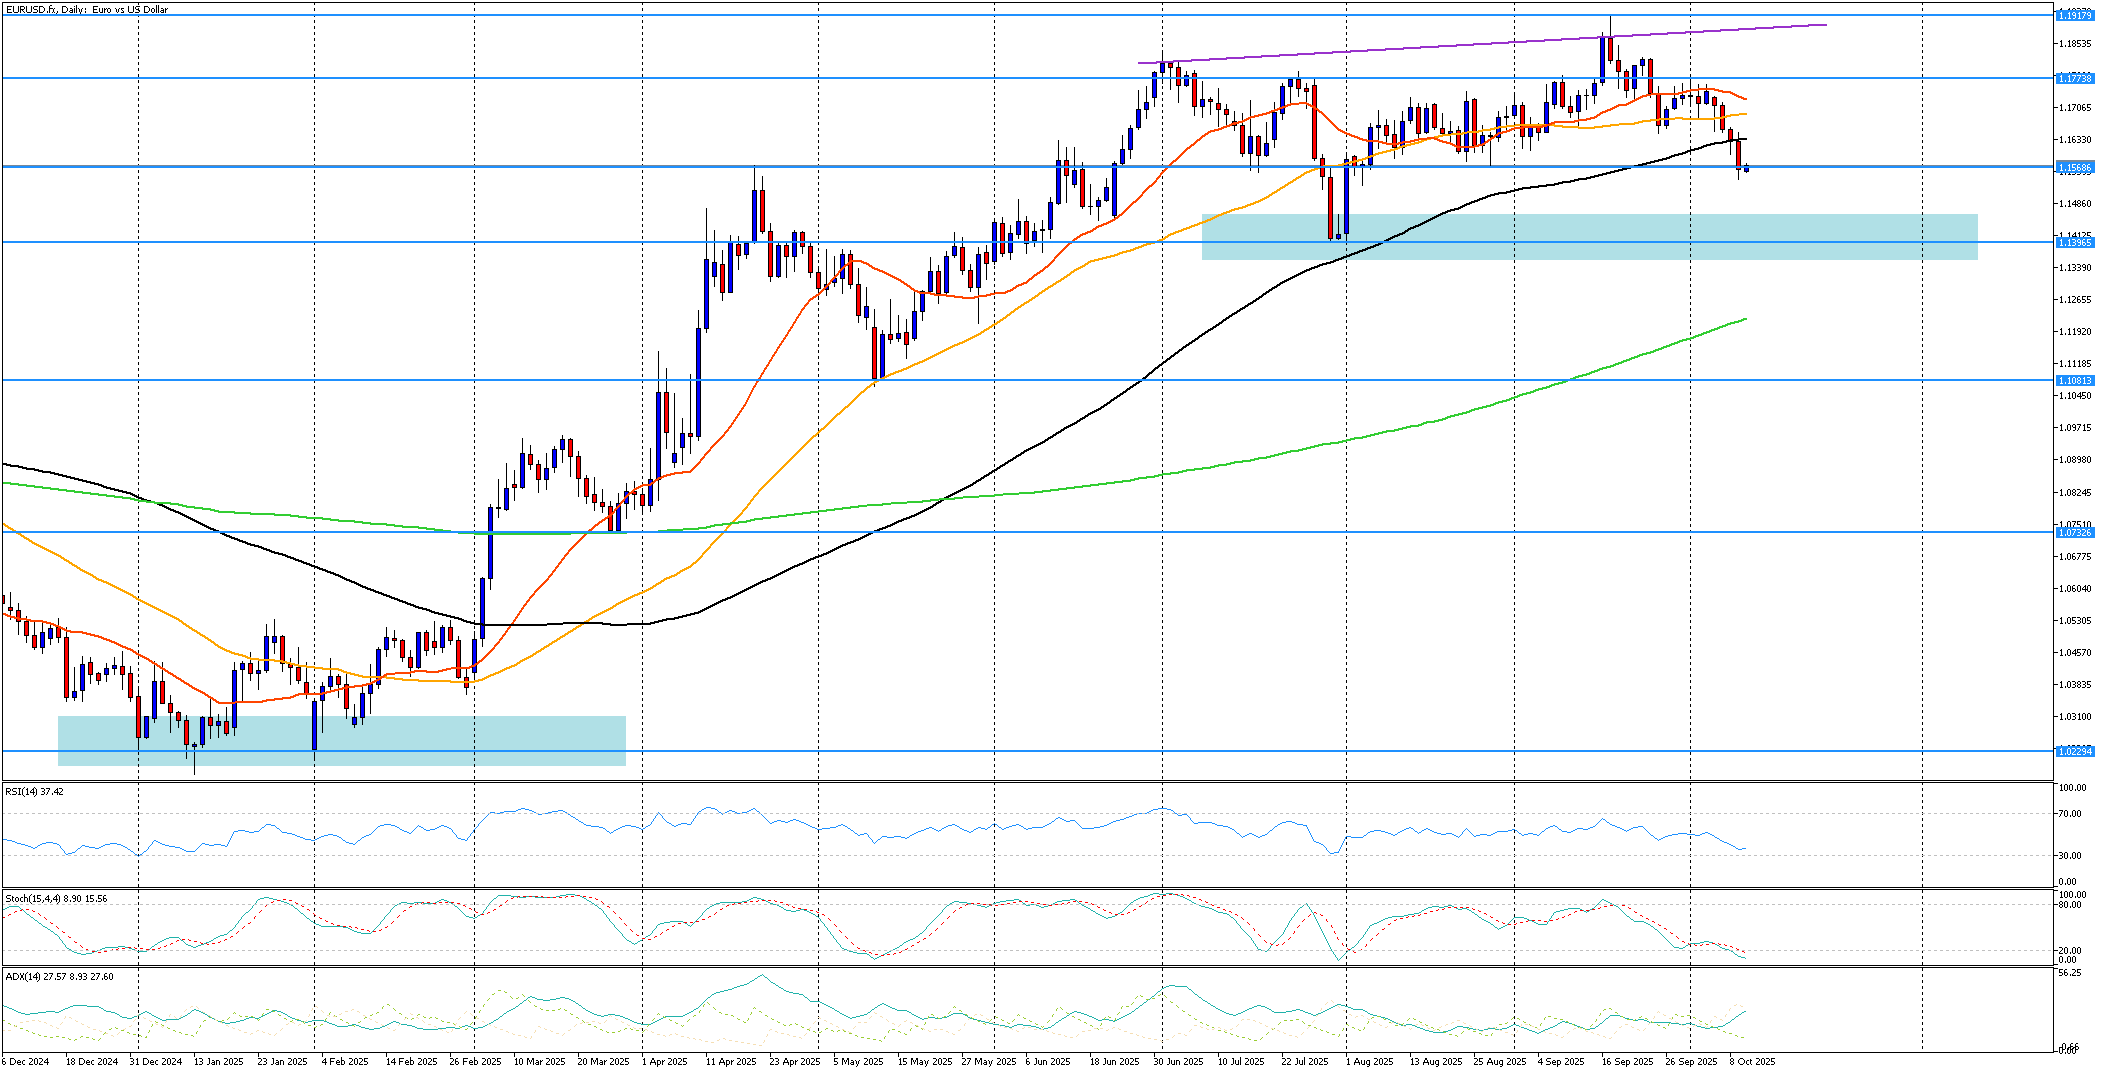The image size is (2106, 1073).
Task: Select the 1 Apr 2025 date label
Action: 664,1061
